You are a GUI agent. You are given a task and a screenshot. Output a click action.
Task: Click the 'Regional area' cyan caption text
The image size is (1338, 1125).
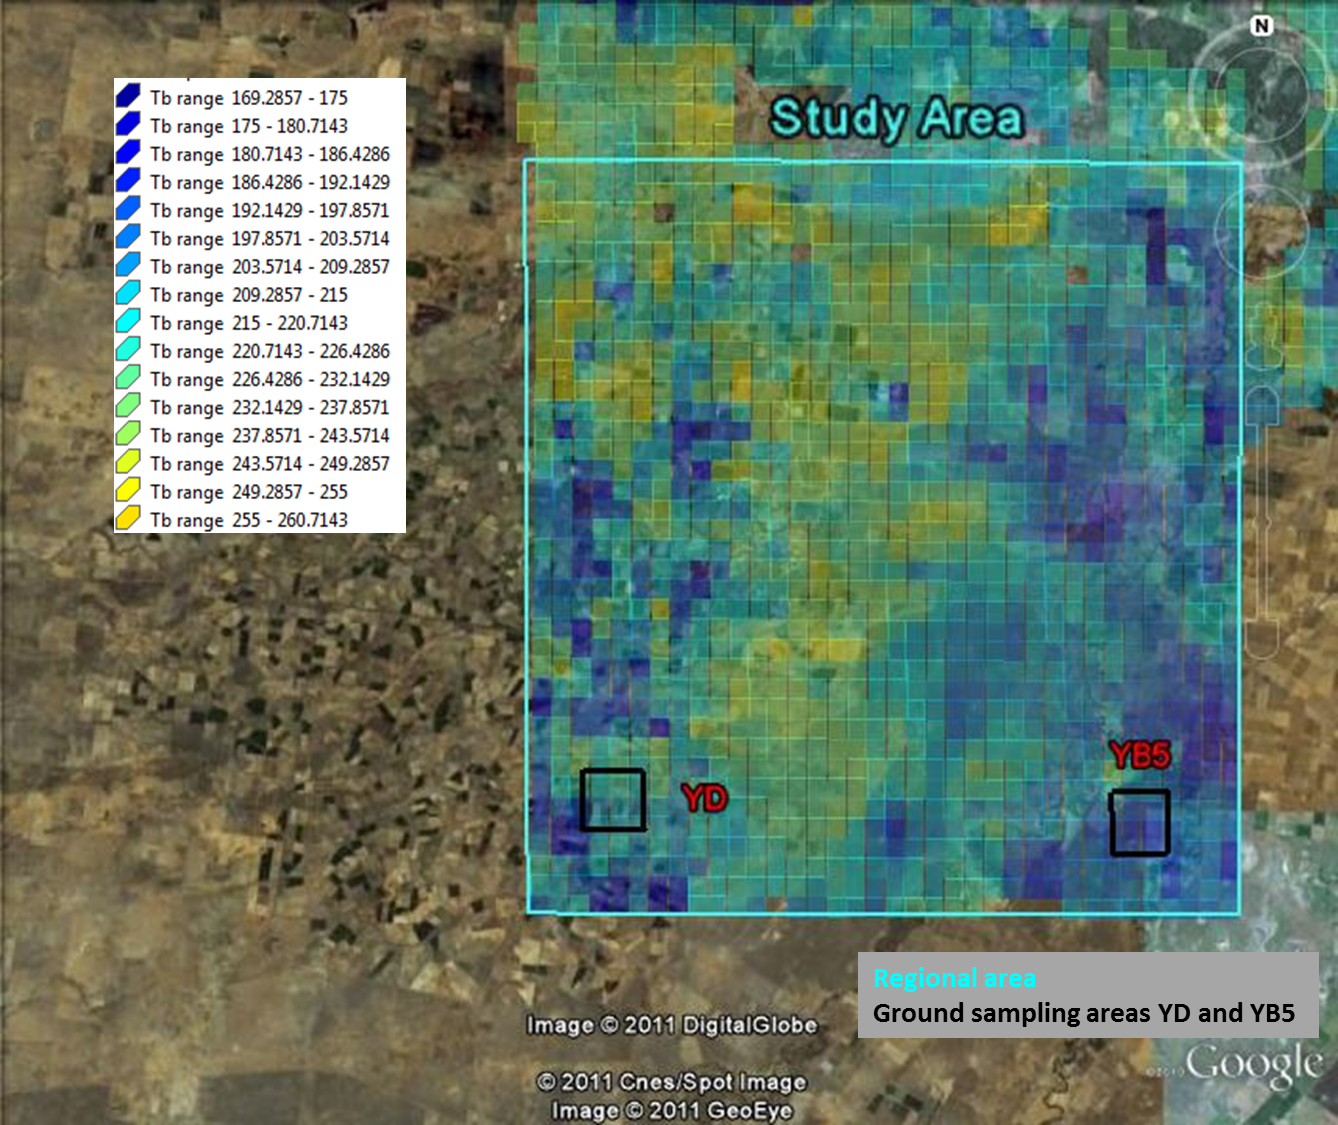(x=954, y=978)
